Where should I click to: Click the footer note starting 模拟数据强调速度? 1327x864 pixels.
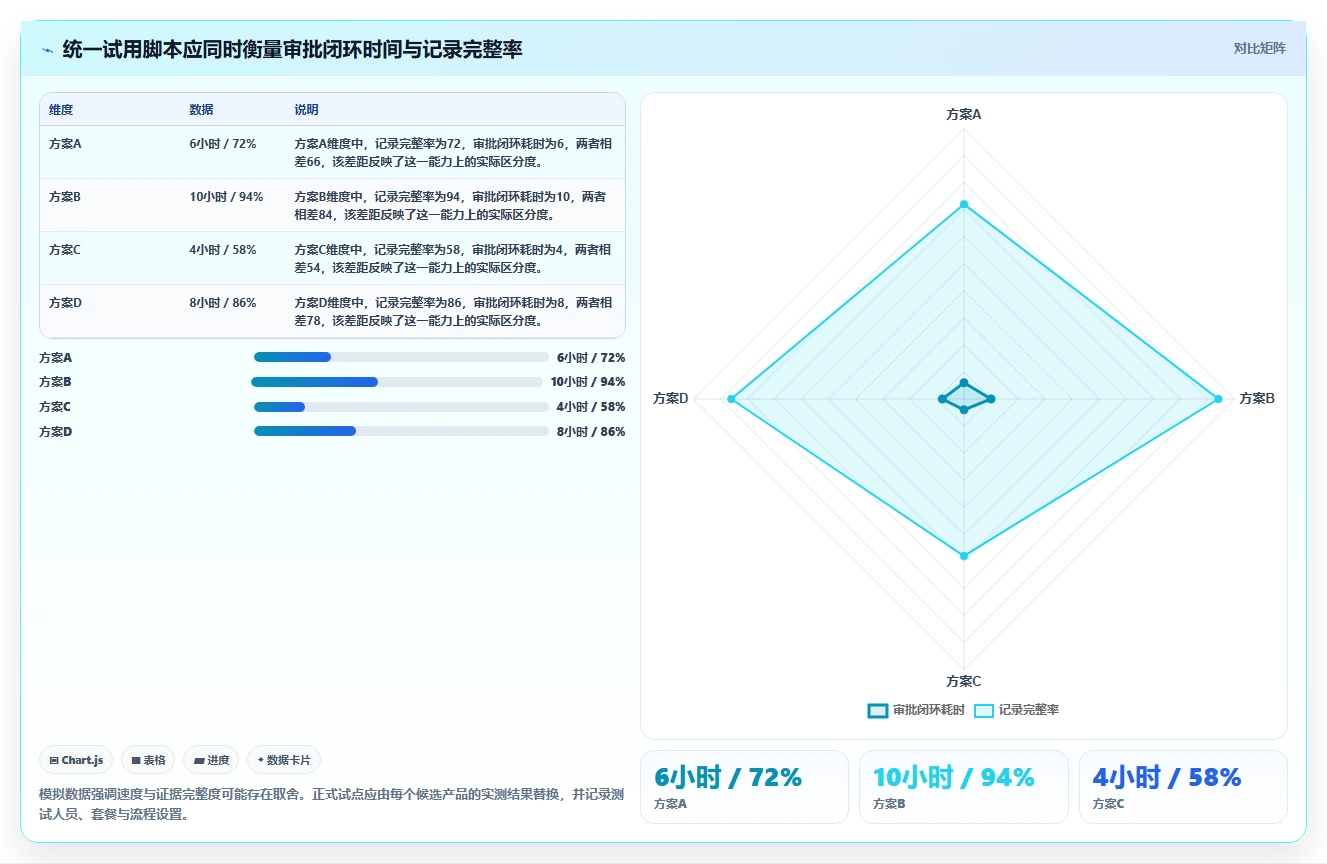331,804
